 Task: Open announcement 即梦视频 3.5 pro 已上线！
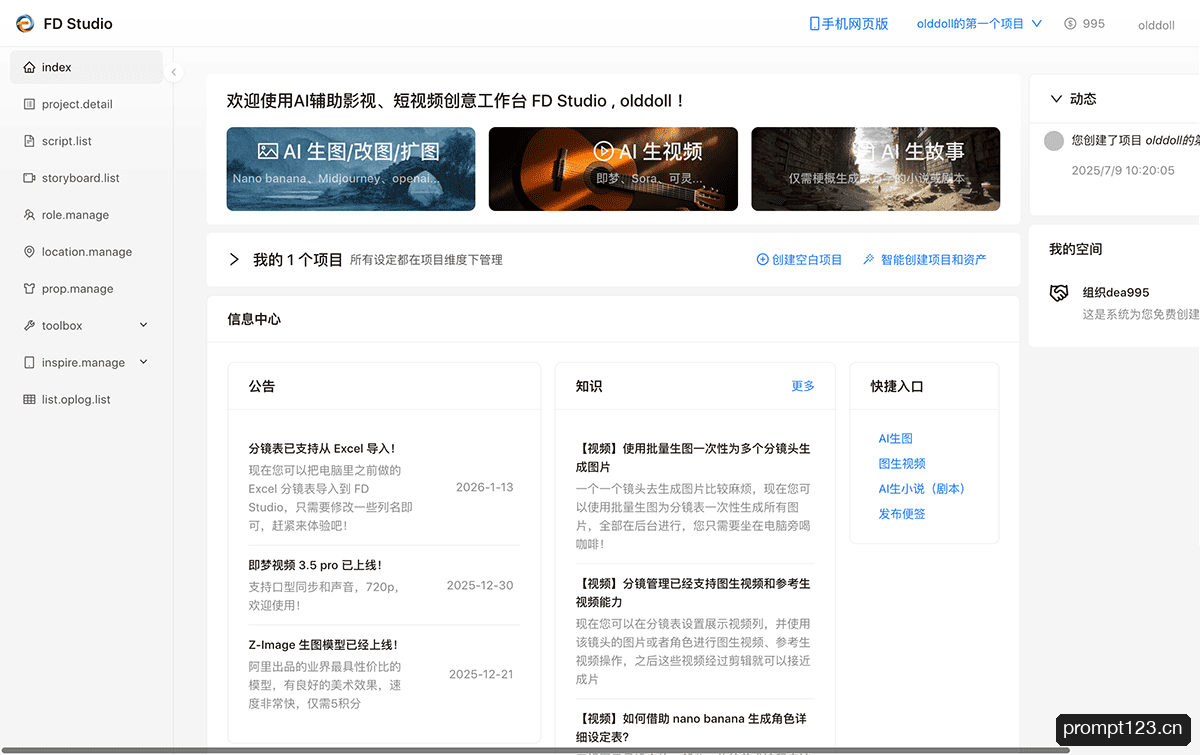(x=315, y=565)
